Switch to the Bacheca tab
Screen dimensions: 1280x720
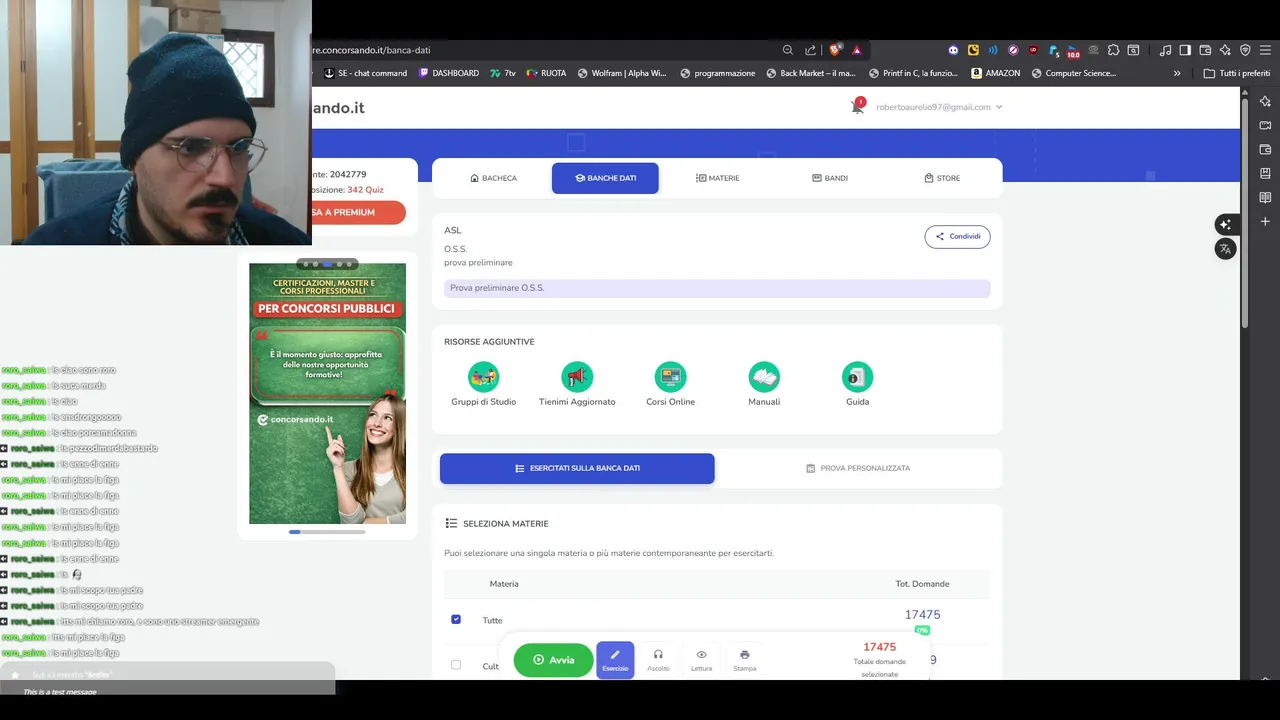click(493, 178)
